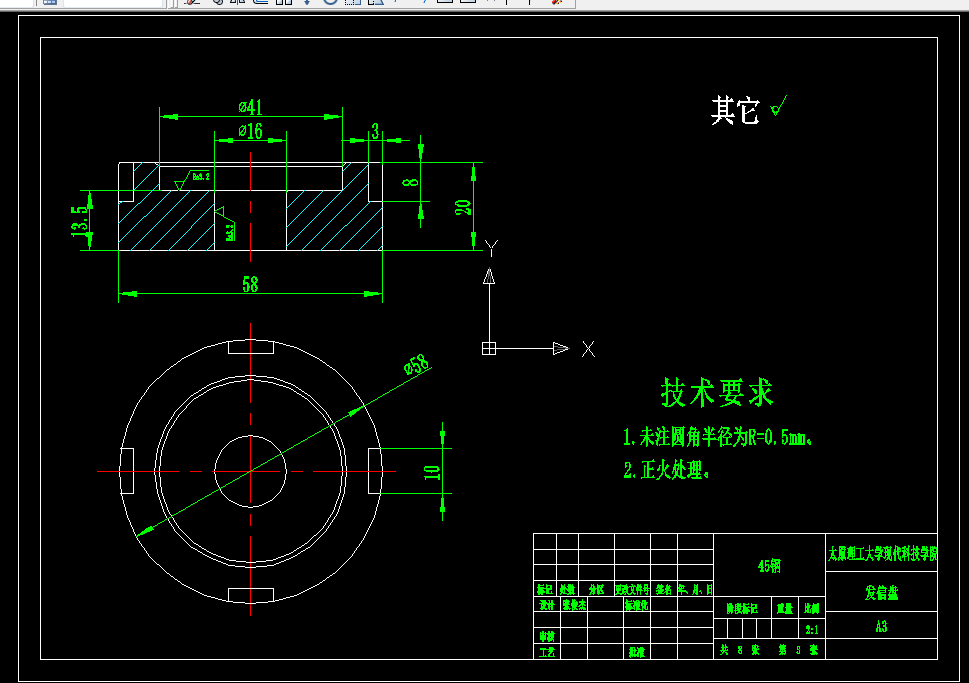
Task: Select the 2:1 scale value
Action: tap(812, 630)
